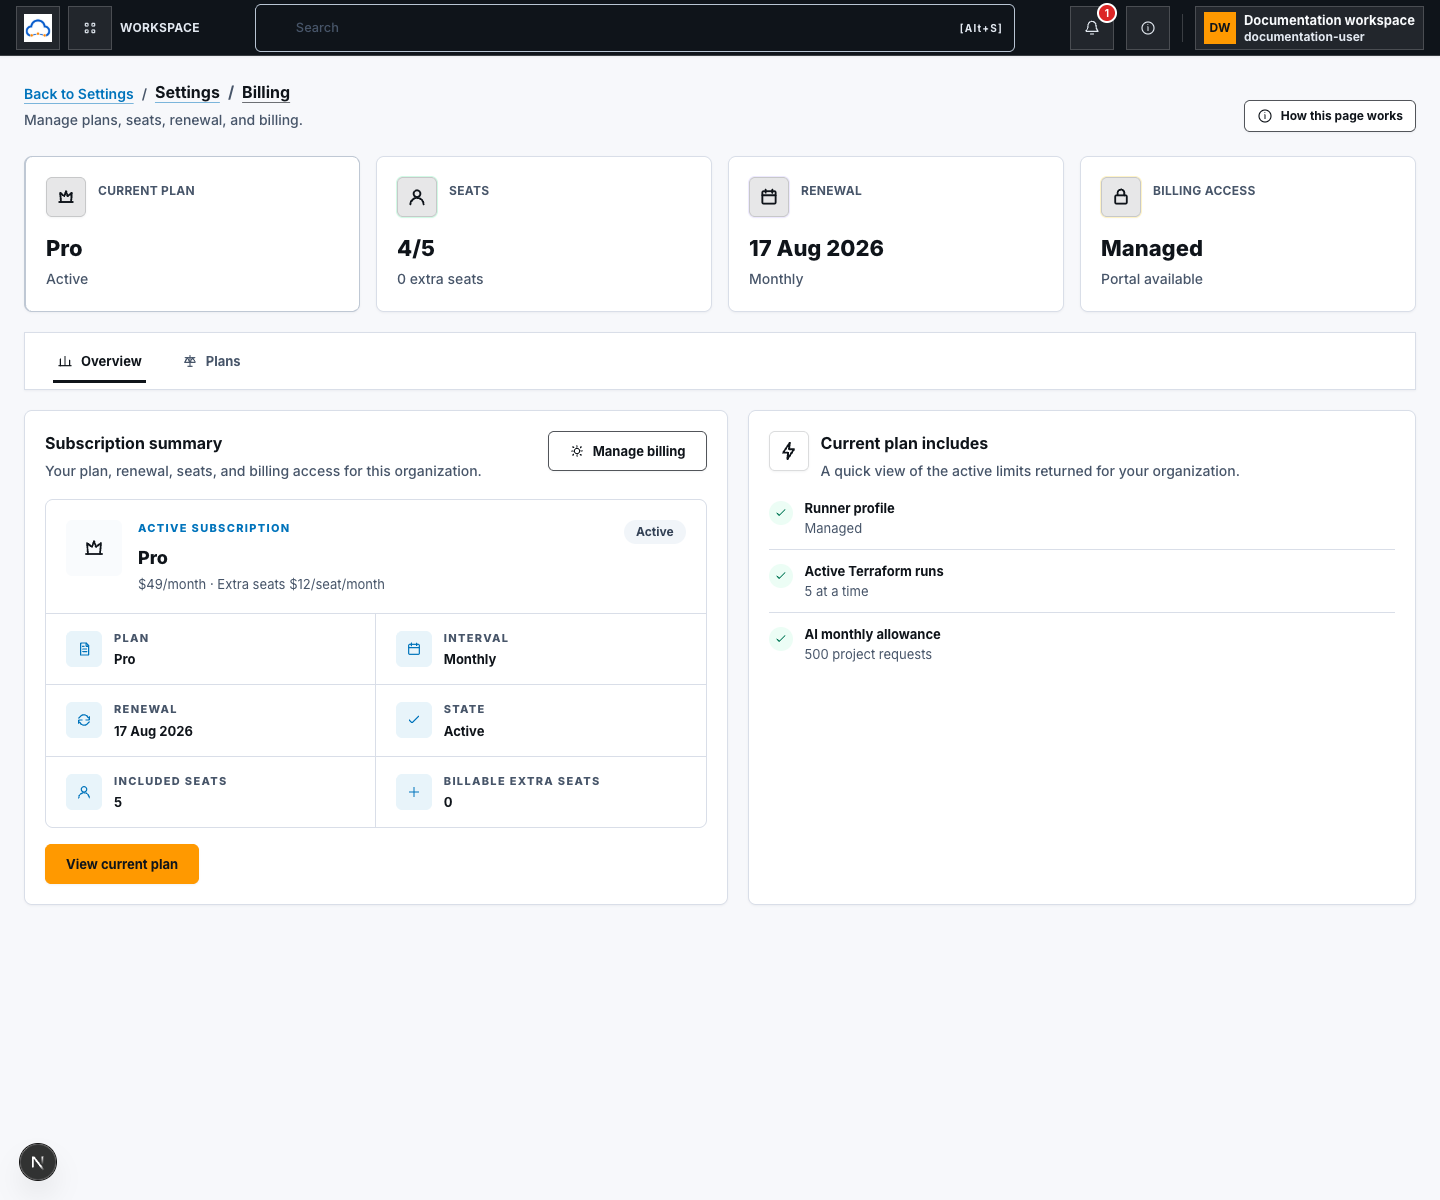Click the DW workspace avatar
1440x1200 pixels.
click(1220, 28)
